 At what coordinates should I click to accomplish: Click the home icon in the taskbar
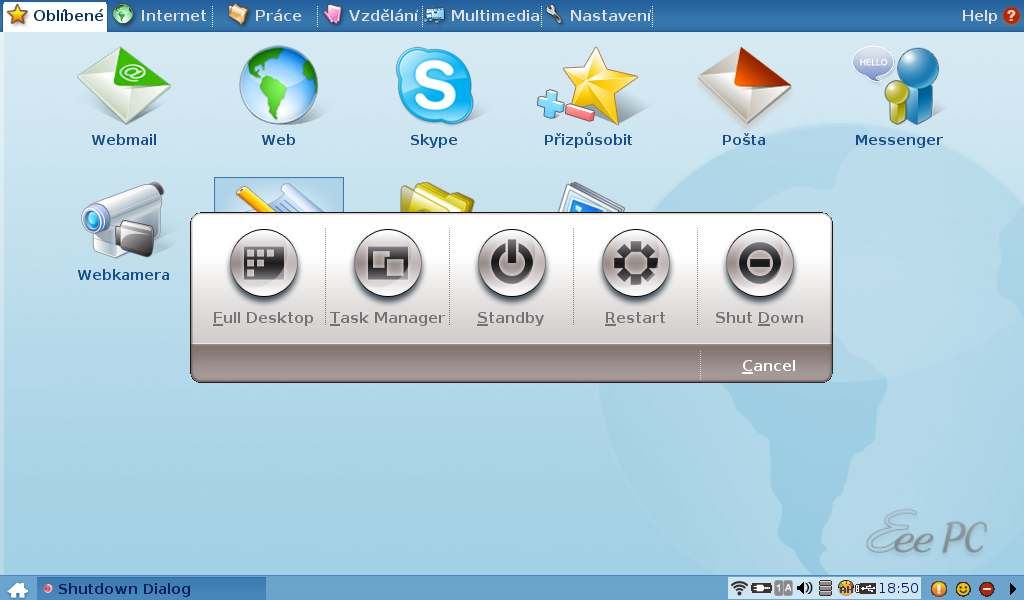click(x=18, y=589)
